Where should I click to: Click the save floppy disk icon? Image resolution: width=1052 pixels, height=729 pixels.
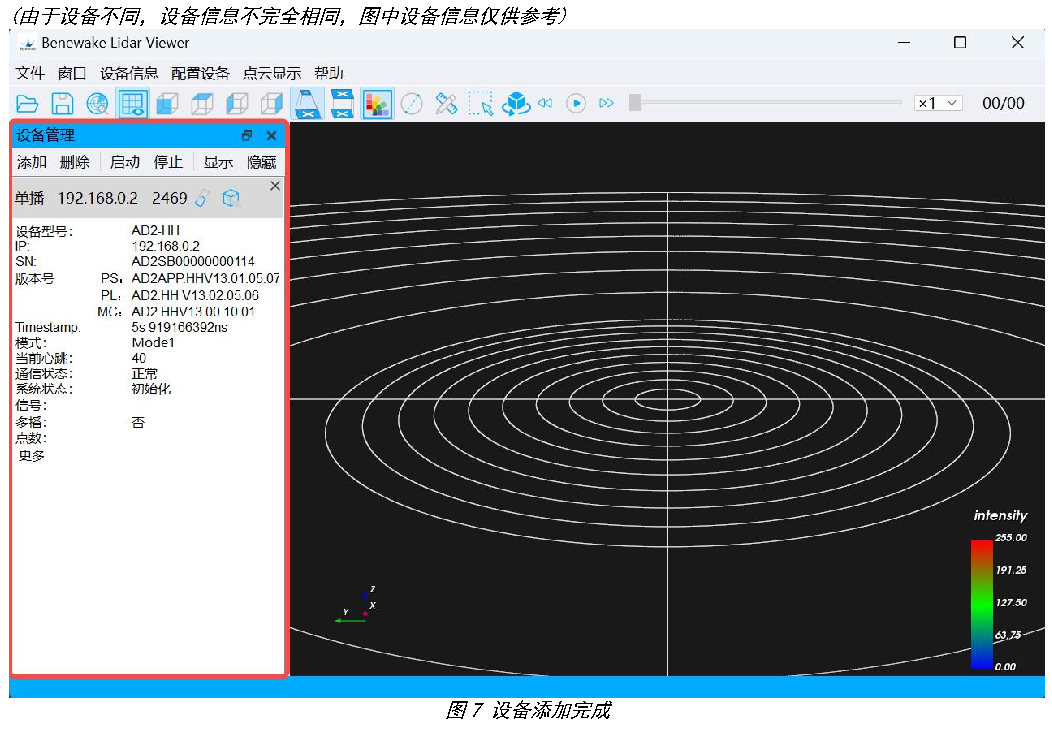point(62,104)
